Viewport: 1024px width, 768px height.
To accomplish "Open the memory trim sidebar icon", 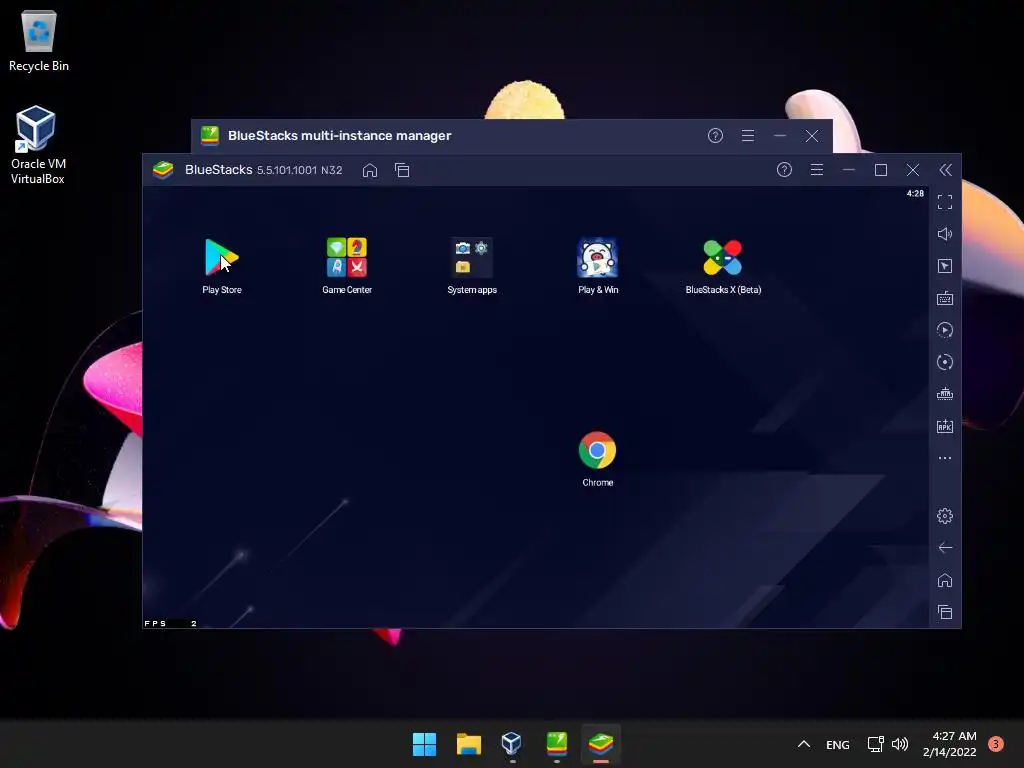I will click(x=944, y=394).
